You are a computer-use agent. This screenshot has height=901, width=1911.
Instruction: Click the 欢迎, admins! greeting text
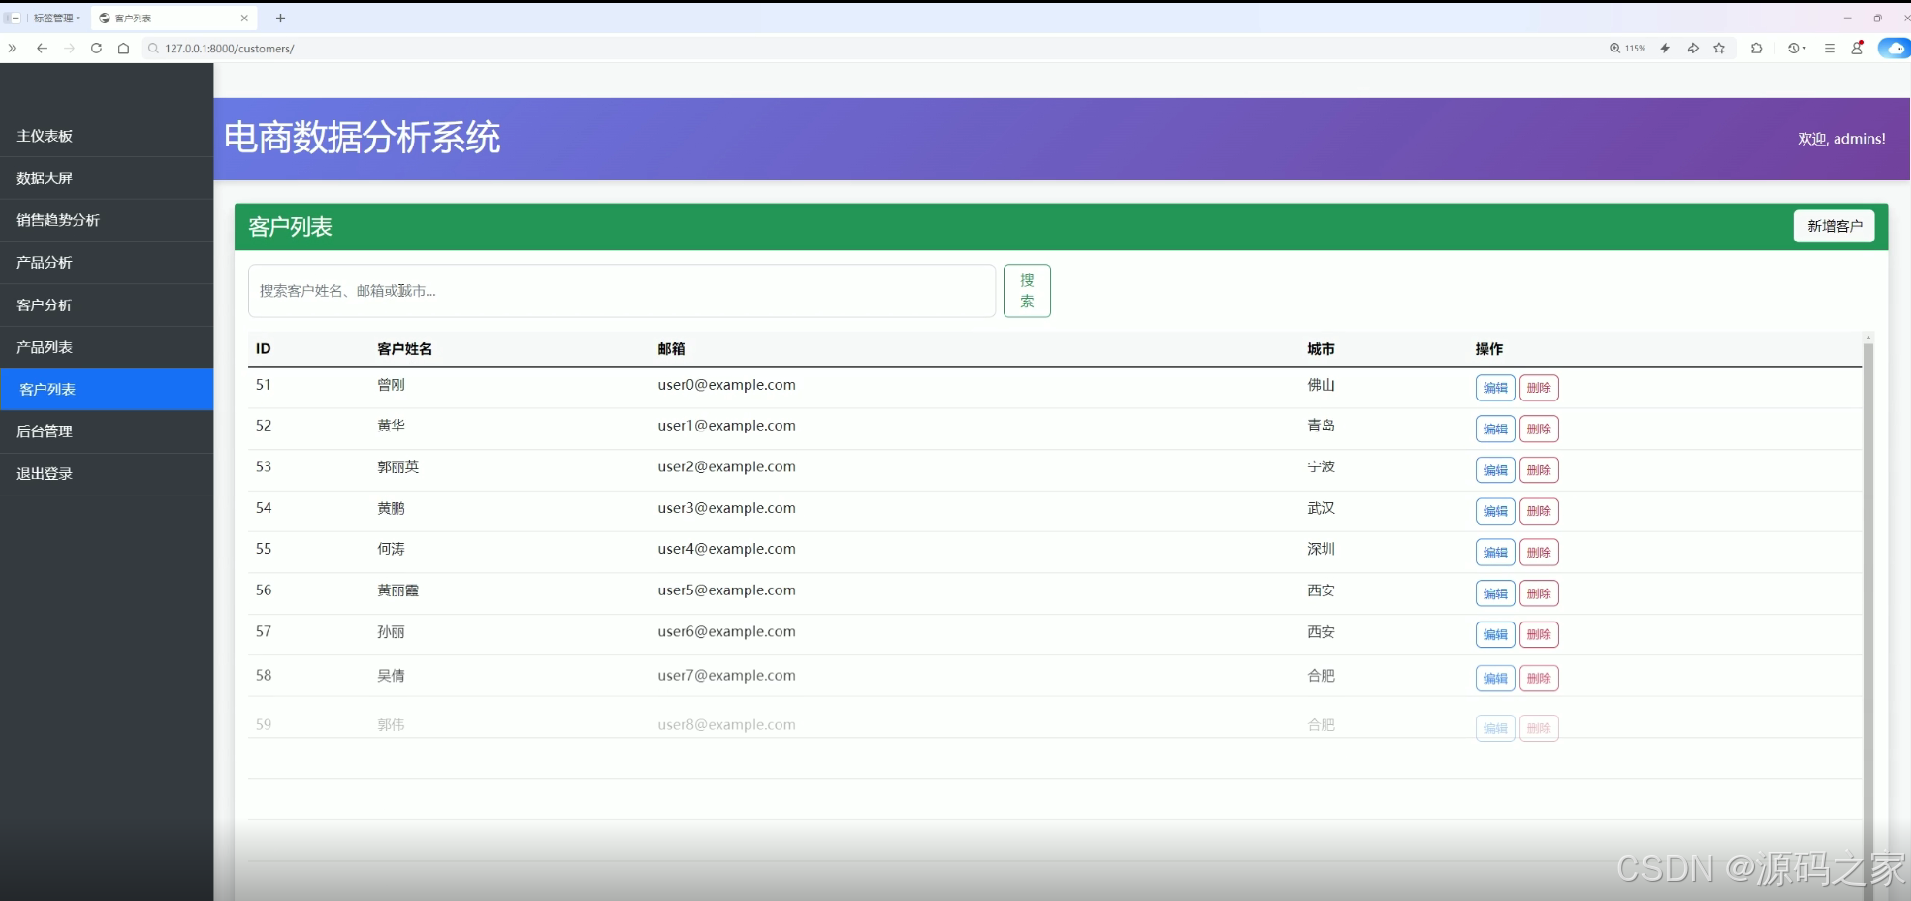pyautogui.click(x=1842, y=139)
